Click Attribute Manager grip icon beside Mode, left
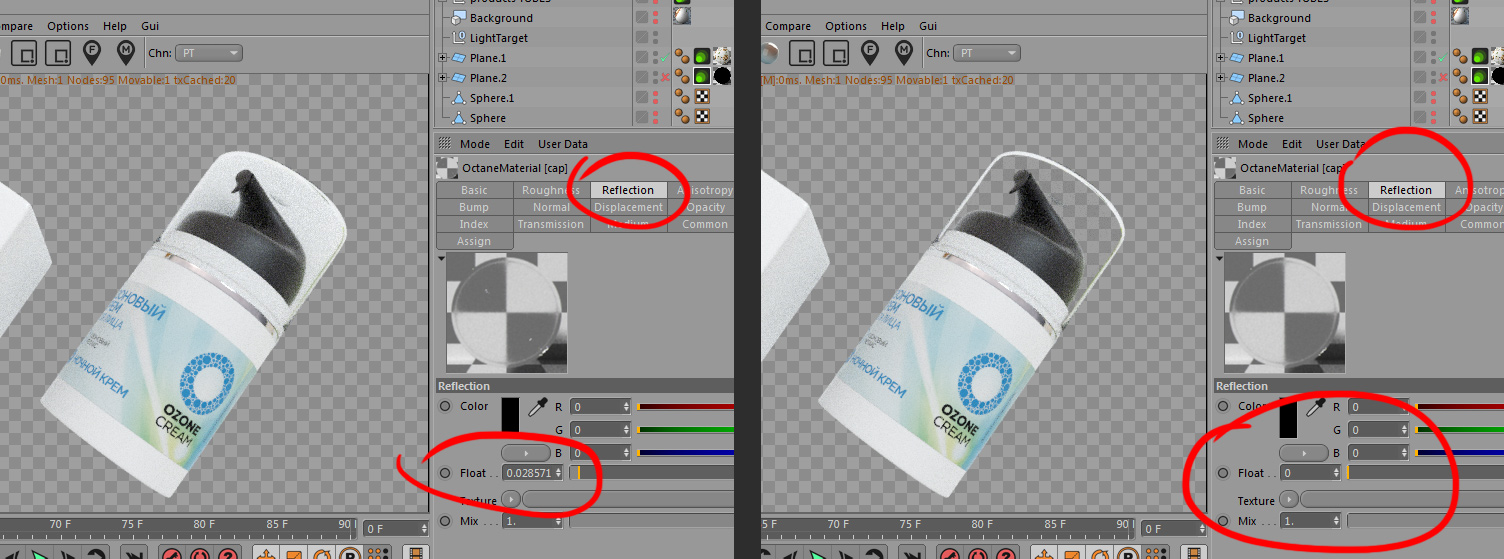The image size is (1504, 559). coord(444,144)
